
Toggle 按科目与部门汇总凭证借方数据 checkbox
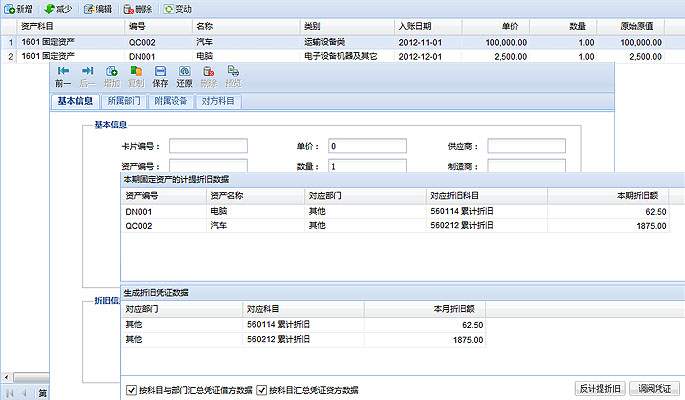(x=130, y=389)
